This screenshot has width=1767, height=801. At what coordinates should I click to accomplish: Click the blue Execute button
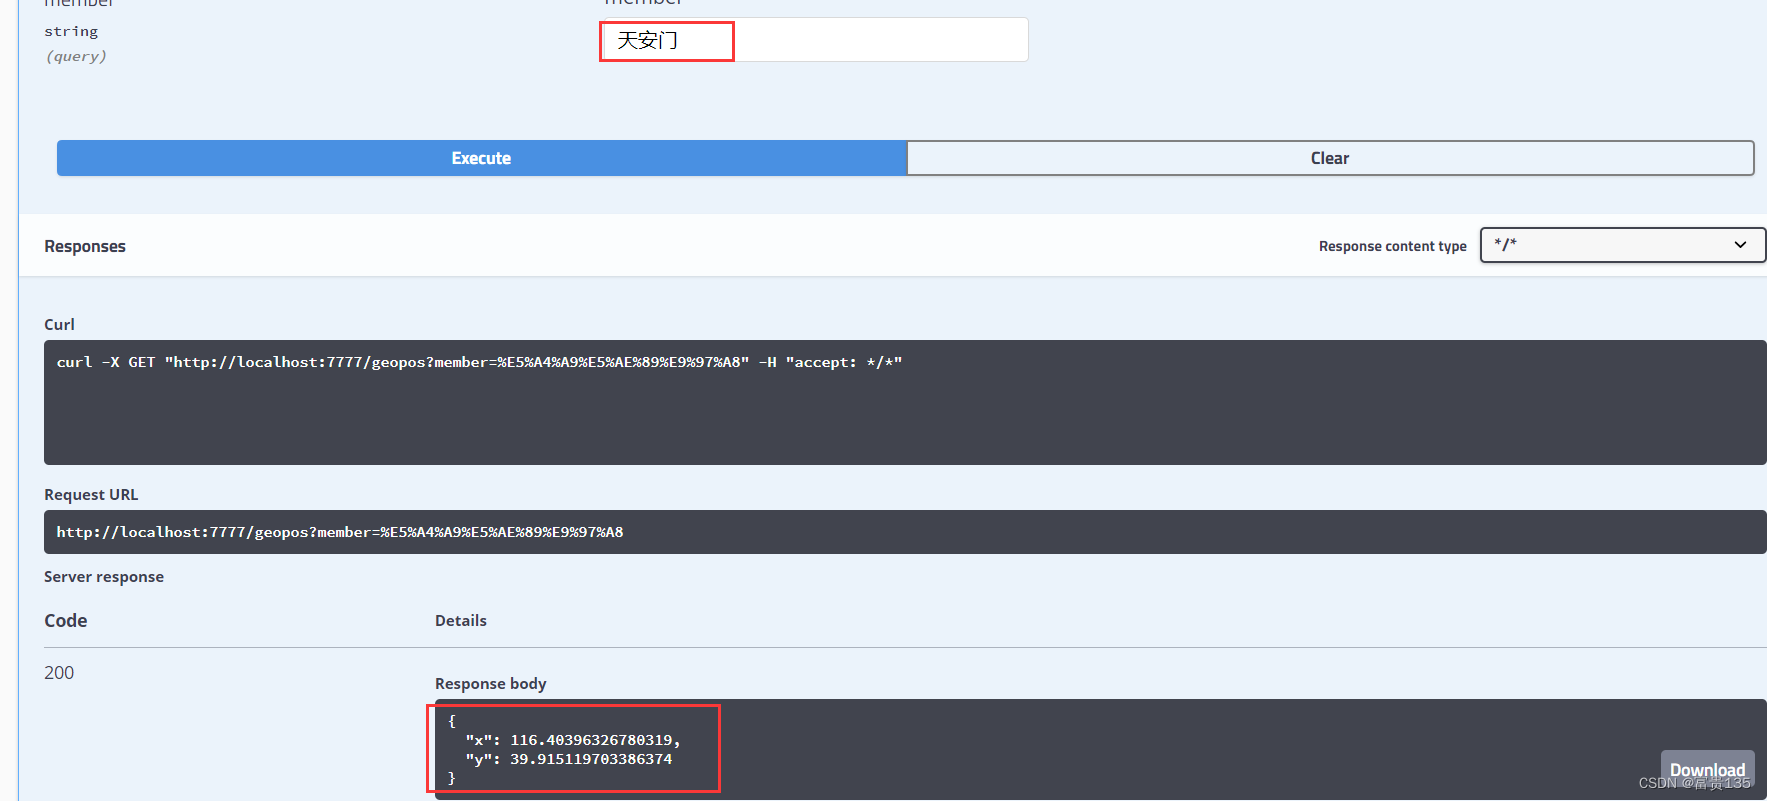481,158
